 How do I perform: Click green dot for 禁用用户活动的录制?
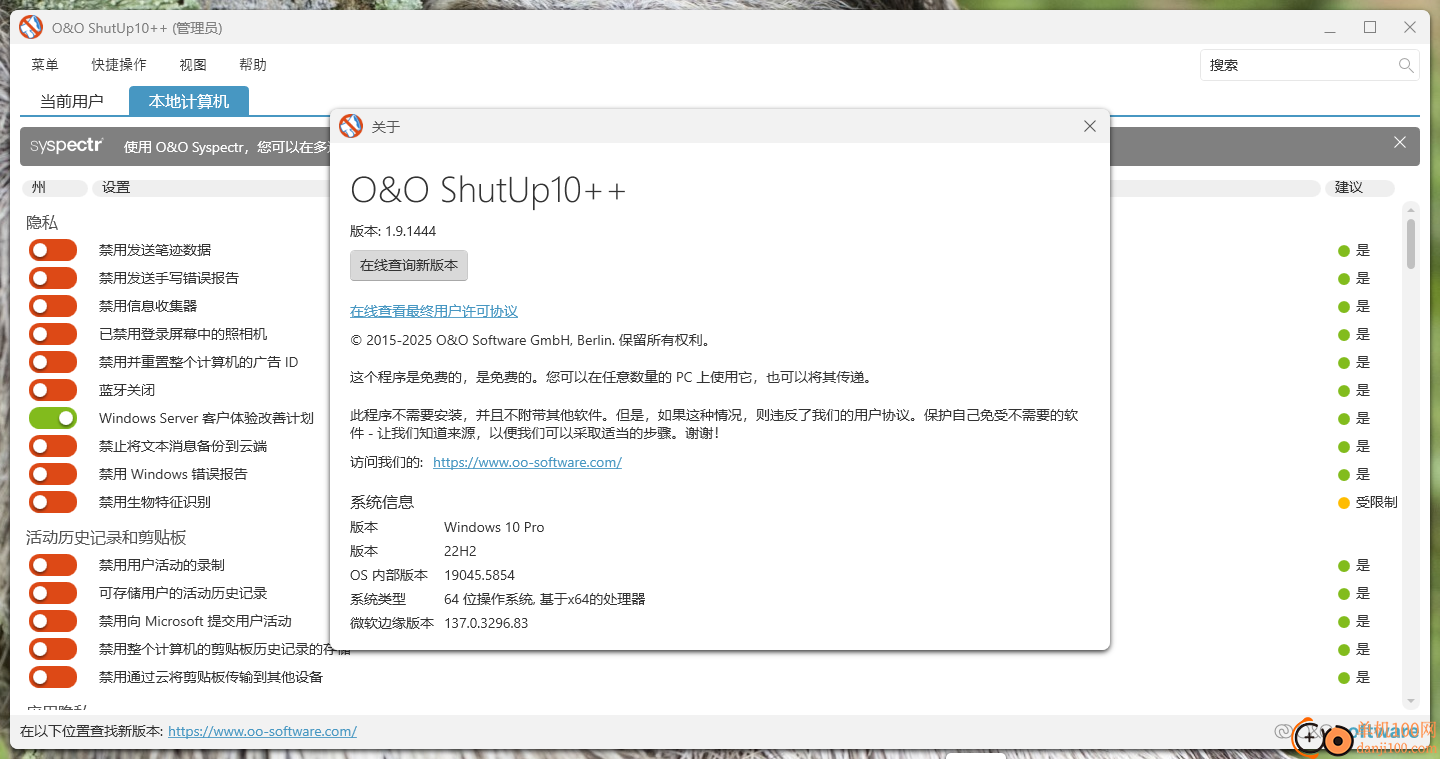[x=1344, y=565]
